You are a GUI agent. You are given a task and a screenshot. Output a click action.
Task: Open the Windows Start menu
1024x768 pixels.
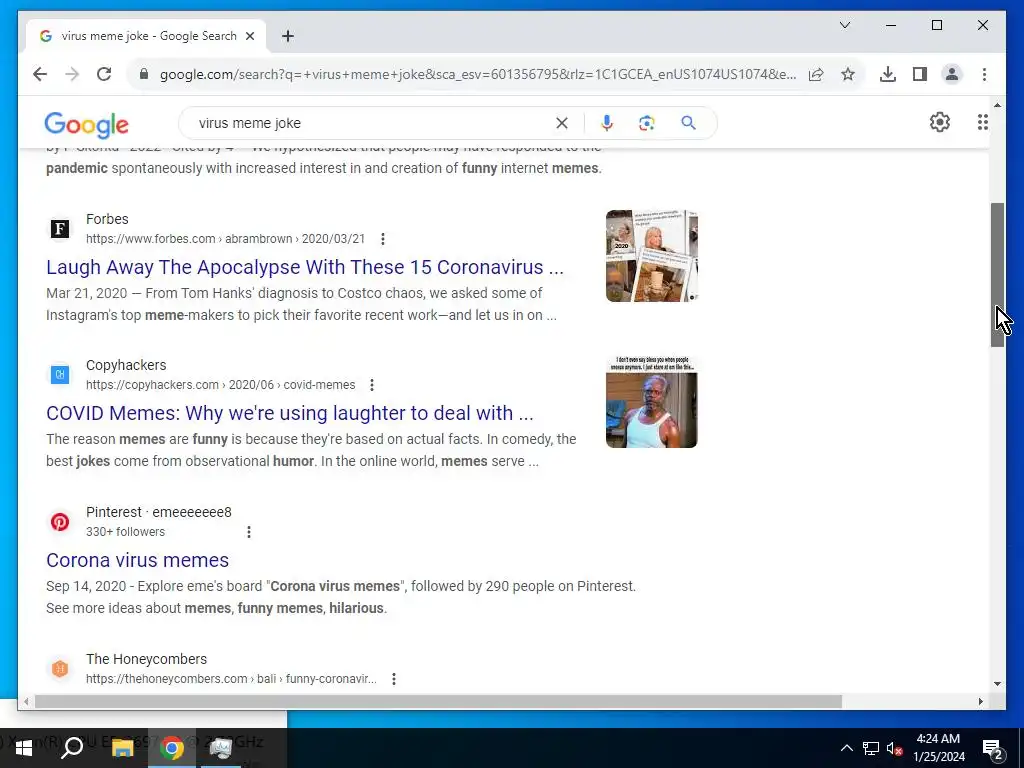(24, 748)
